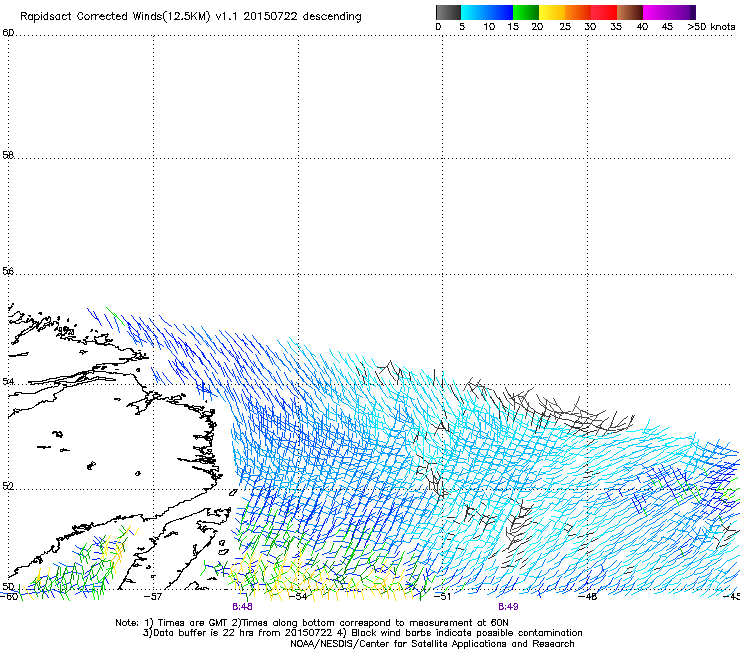Click the '10' label under the color bar
740x650 pixels.
pos(489,27)
